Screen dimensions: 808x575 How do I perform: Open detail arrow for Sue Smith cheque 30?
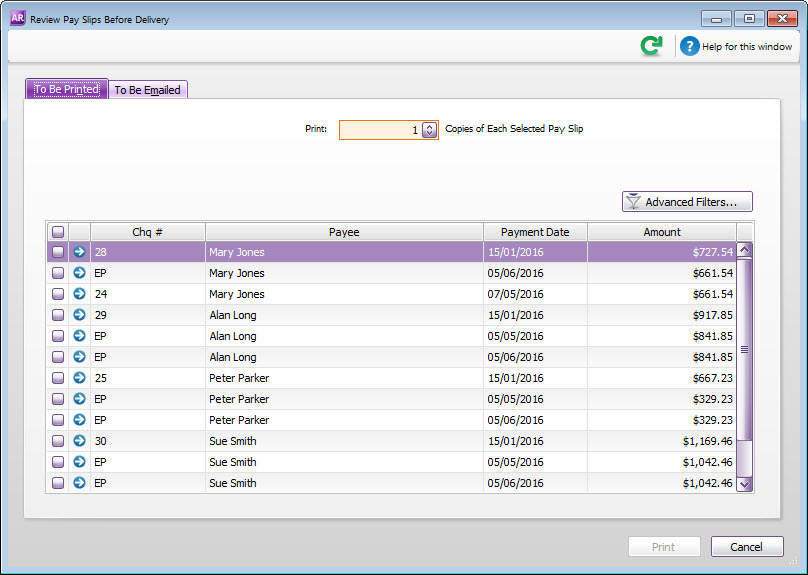tap(79, 441)
